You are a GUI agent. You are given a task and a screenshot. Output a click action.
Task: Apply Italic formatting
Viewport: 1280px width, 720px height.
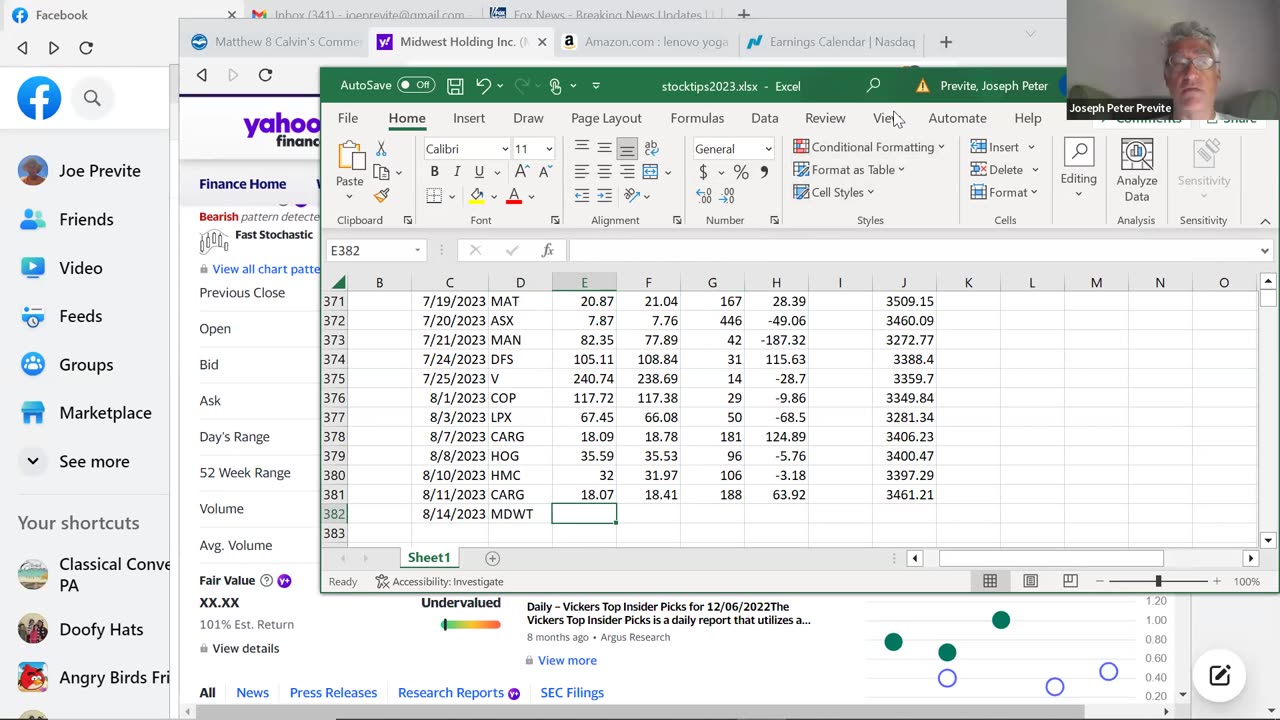(x=457, y=172)
